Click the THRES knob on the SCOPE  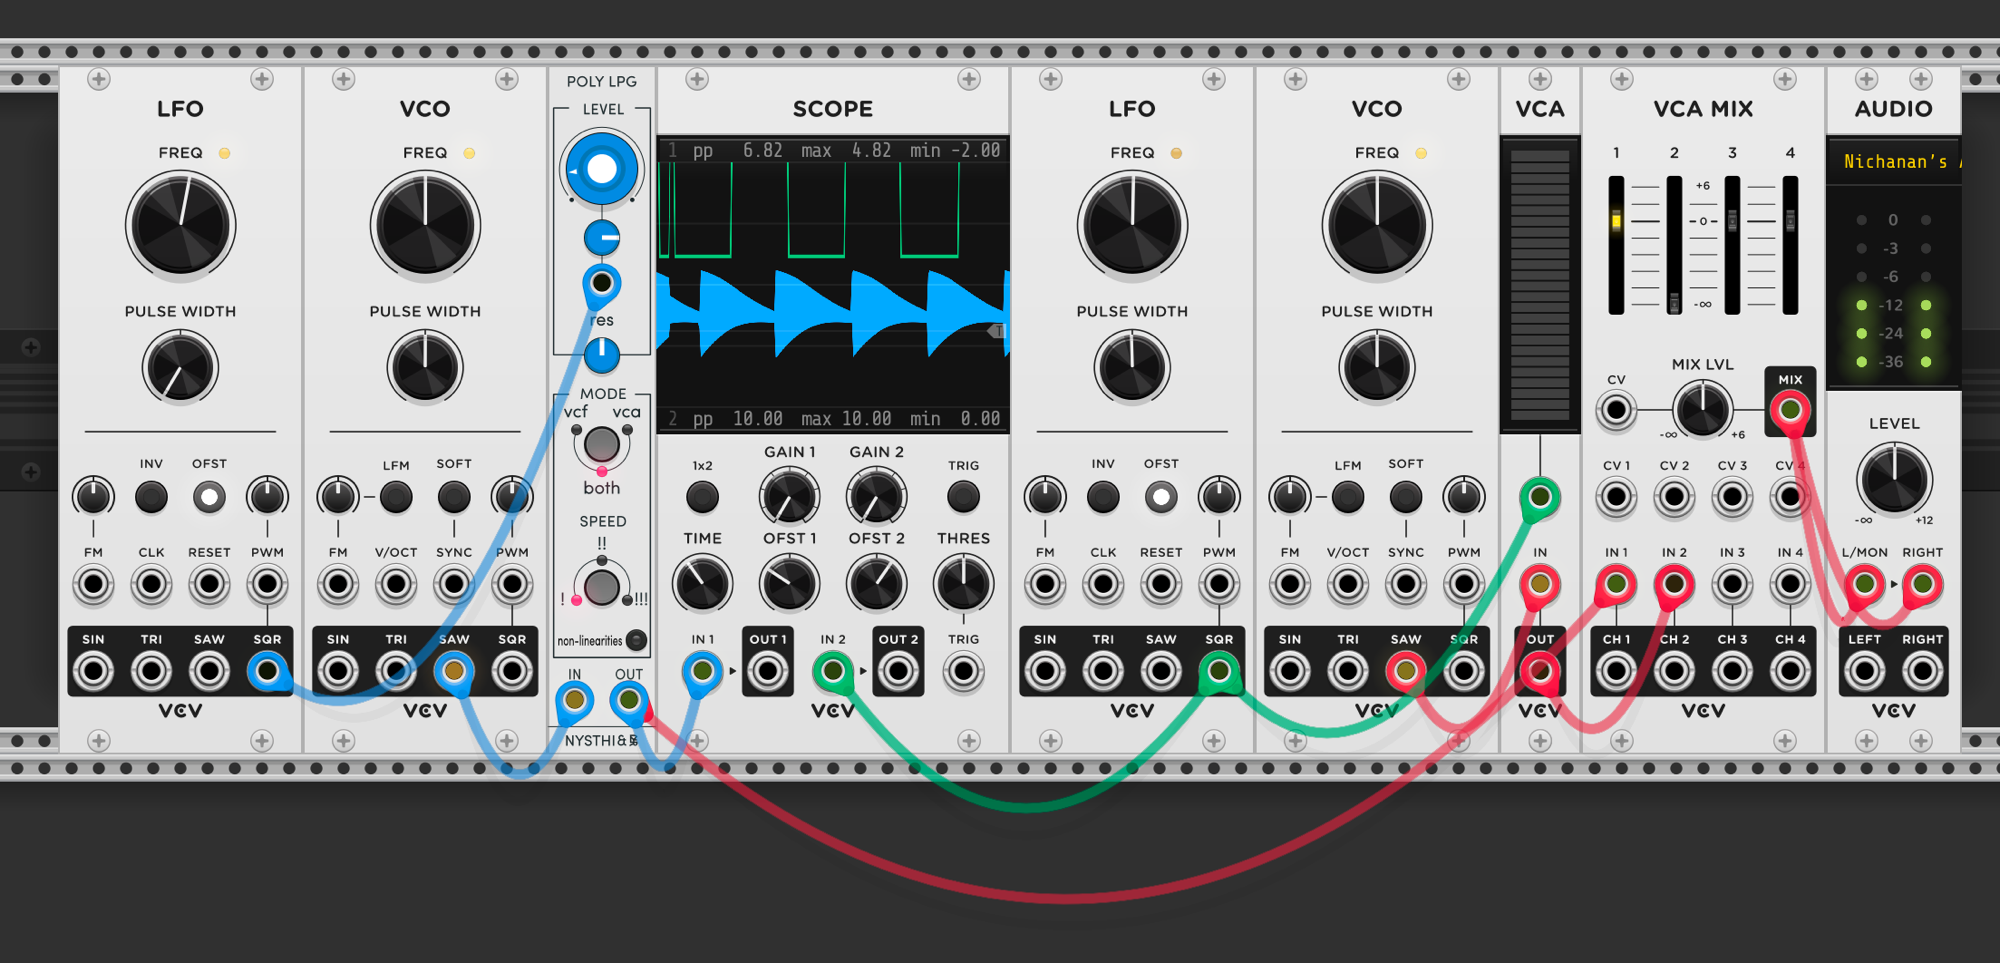(x=963, y=584)
